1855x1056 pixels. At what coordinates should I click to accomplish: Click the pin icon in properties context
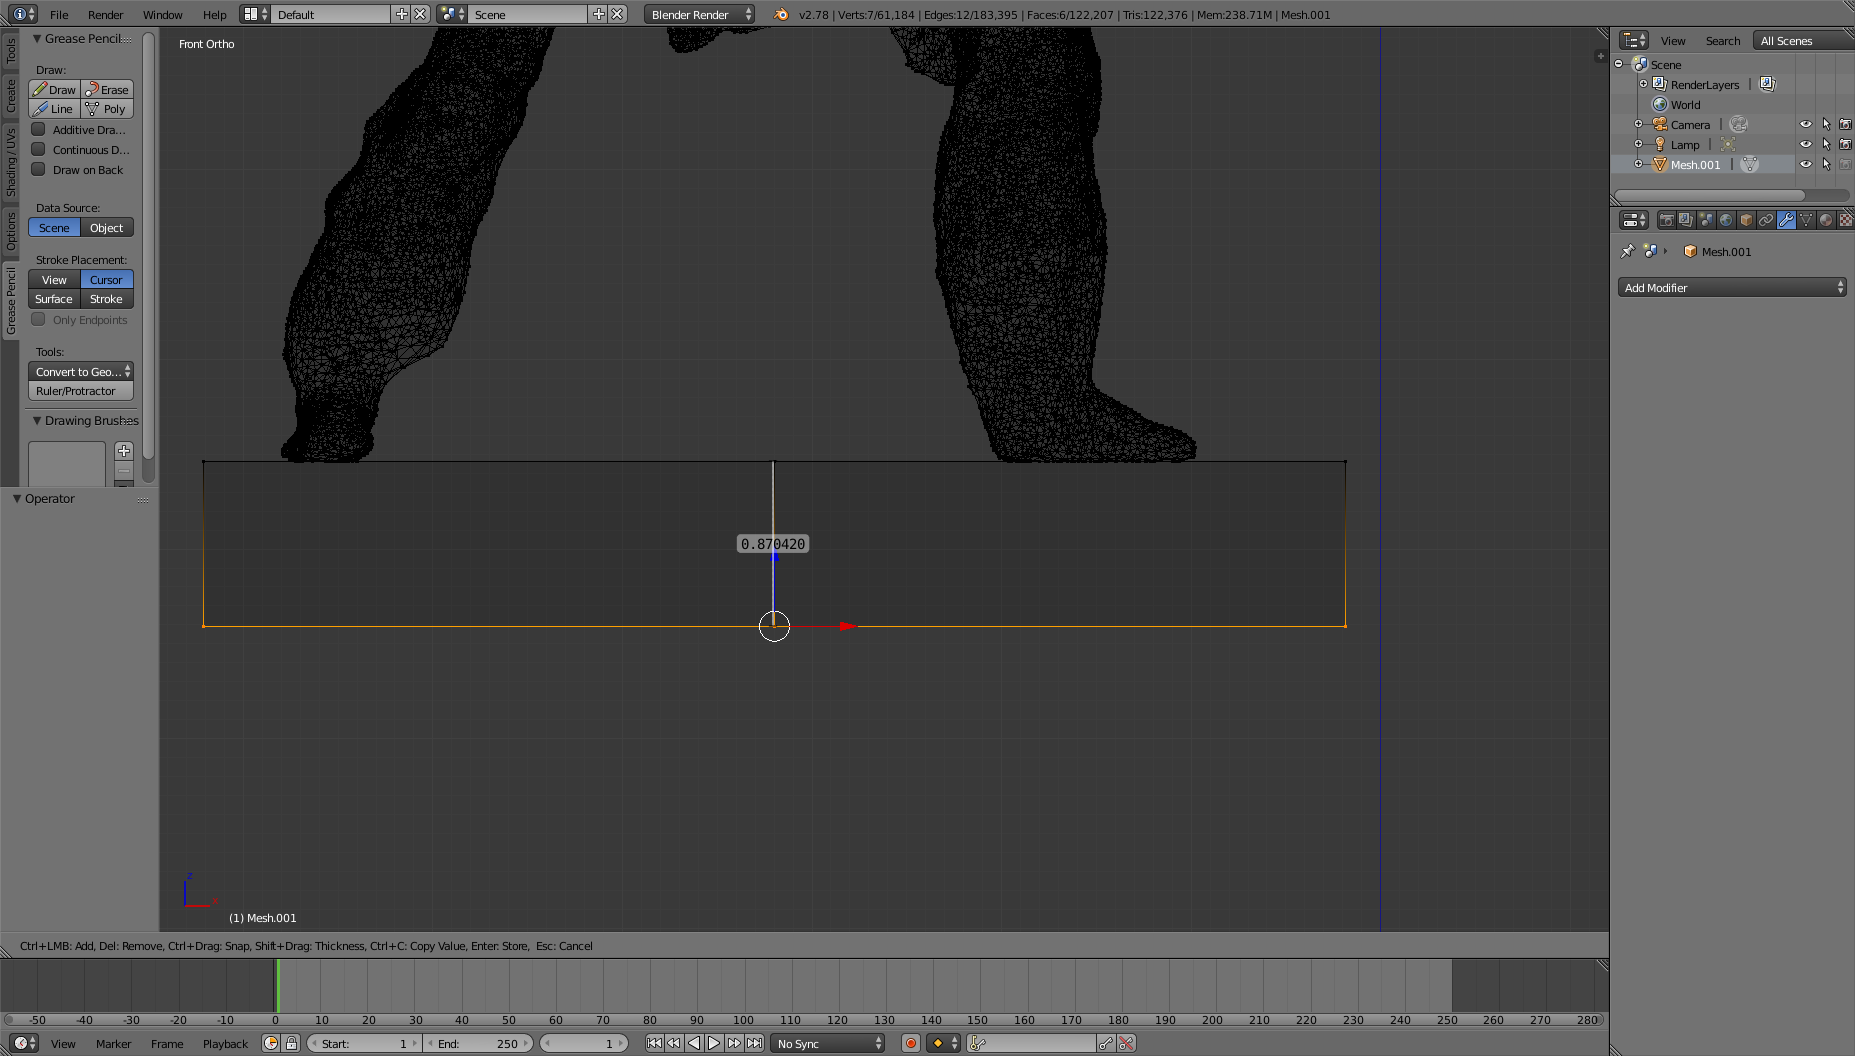pos(1627,251)
